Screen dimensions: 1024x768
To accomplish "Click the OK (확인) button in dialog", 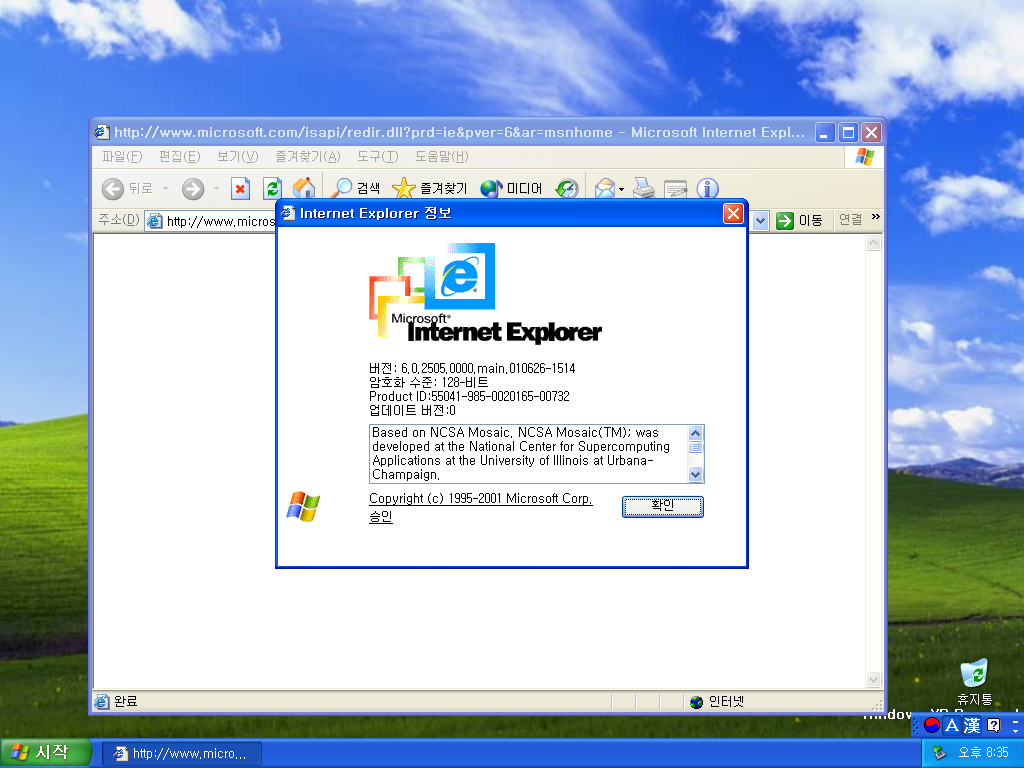I will point(662,506).
